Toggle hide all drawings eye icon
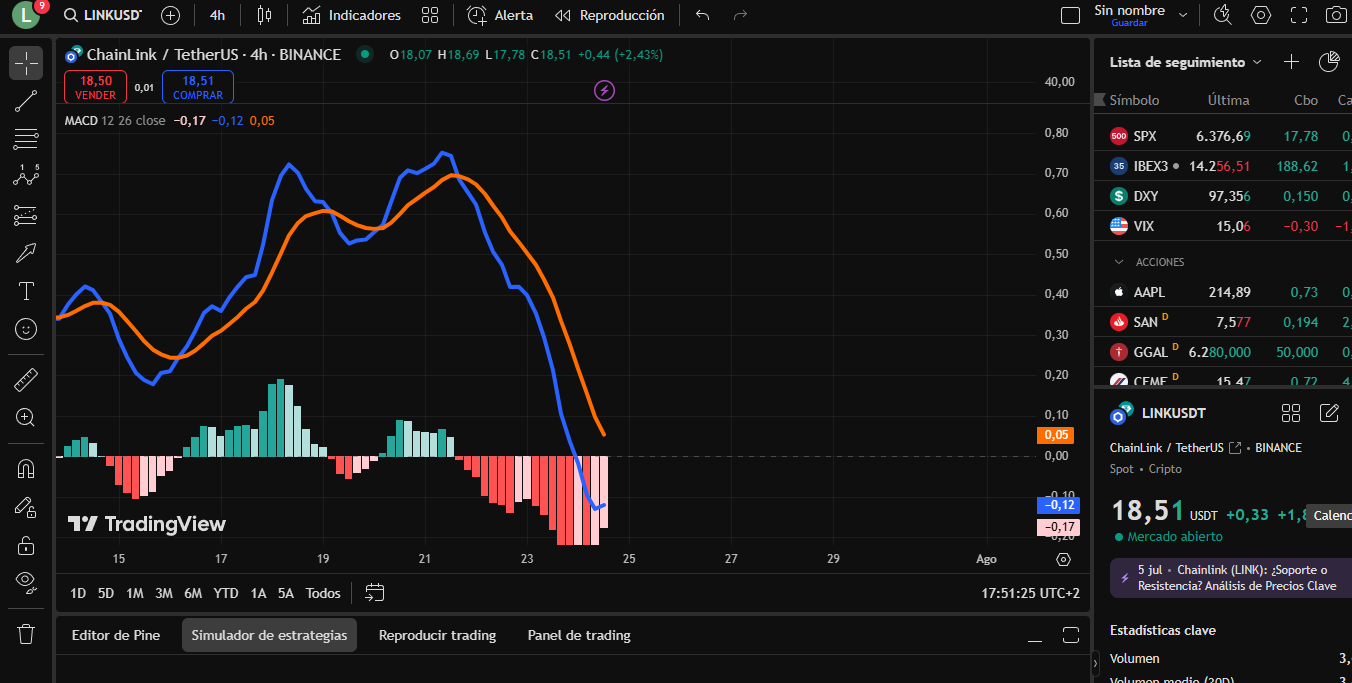Image resolution: width=1352 pixels, height=683 pixels. [26, 582]
